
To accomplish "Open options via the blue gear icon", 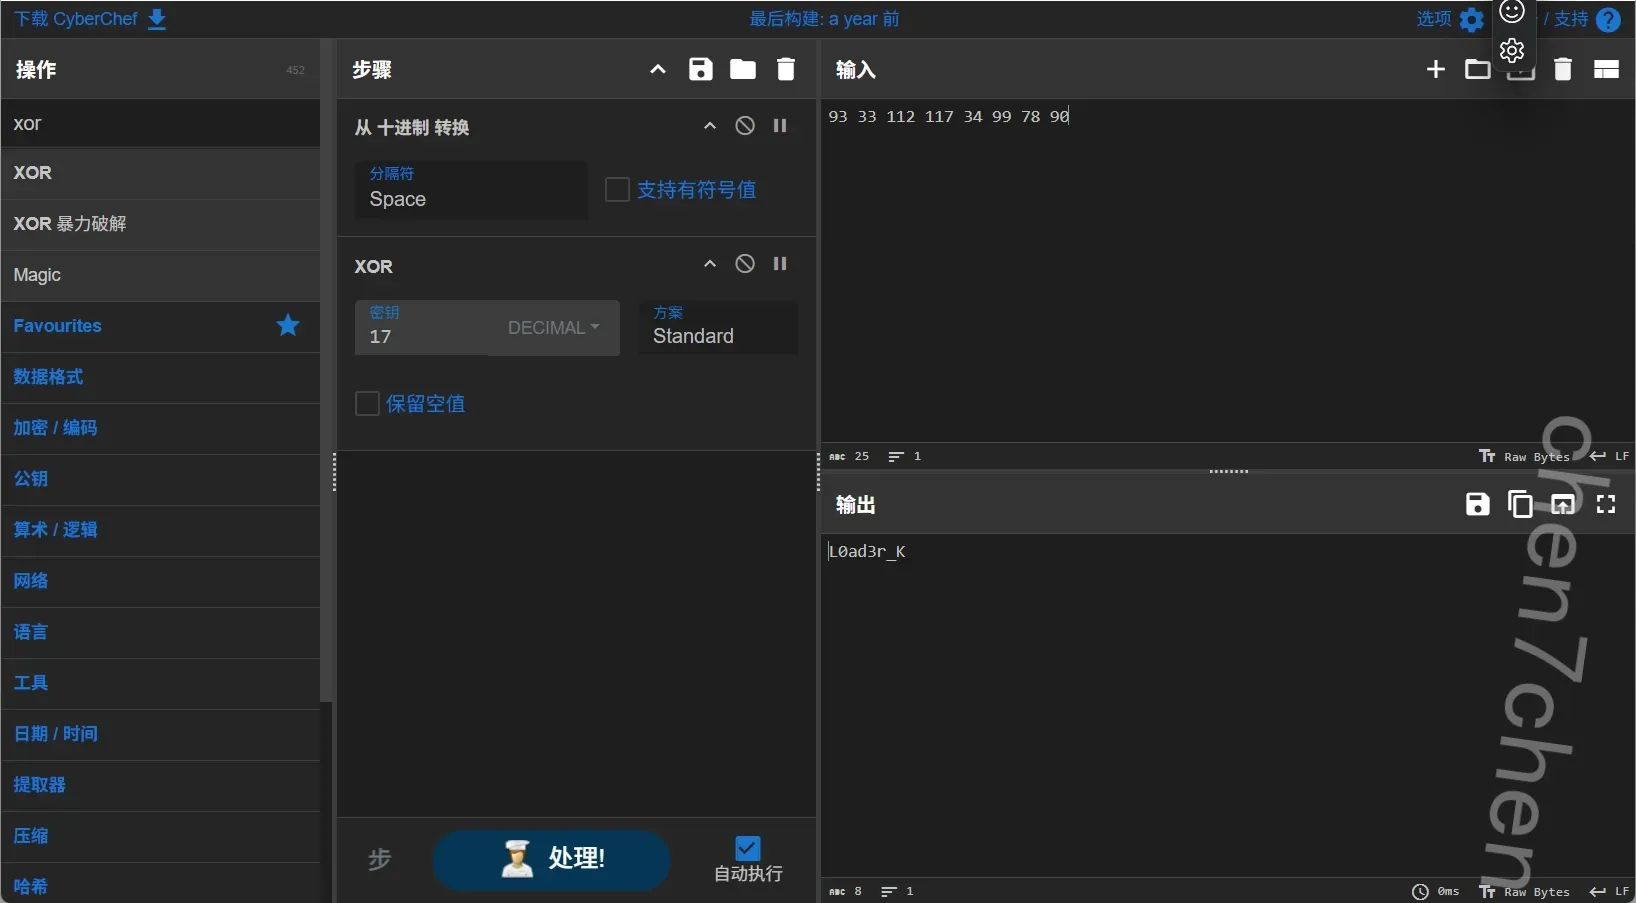I will [1471, 20].
